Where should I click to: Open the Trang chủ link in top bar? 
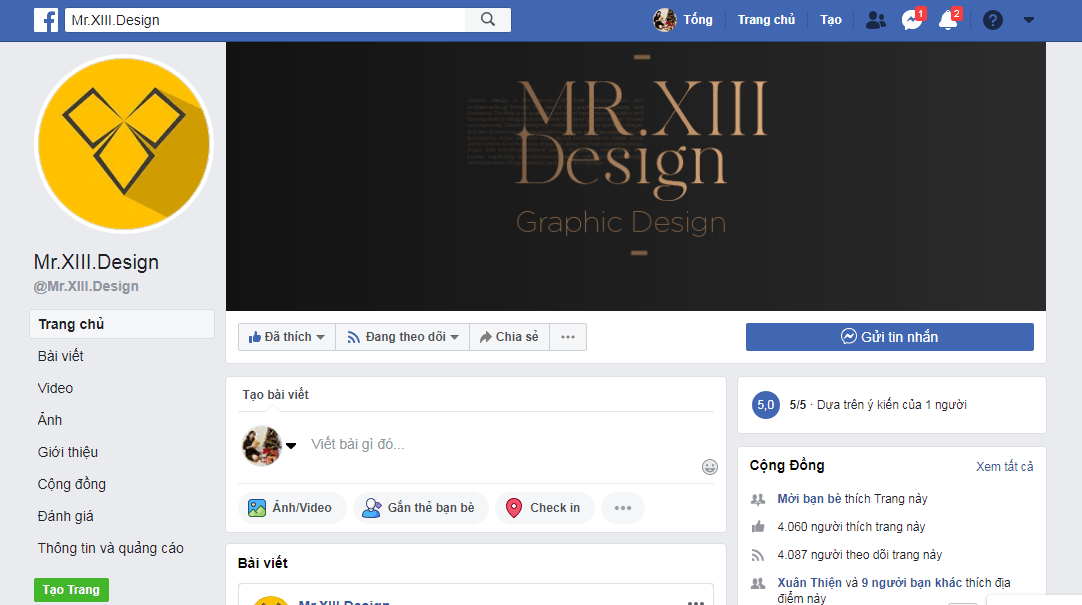pos(766,20)
